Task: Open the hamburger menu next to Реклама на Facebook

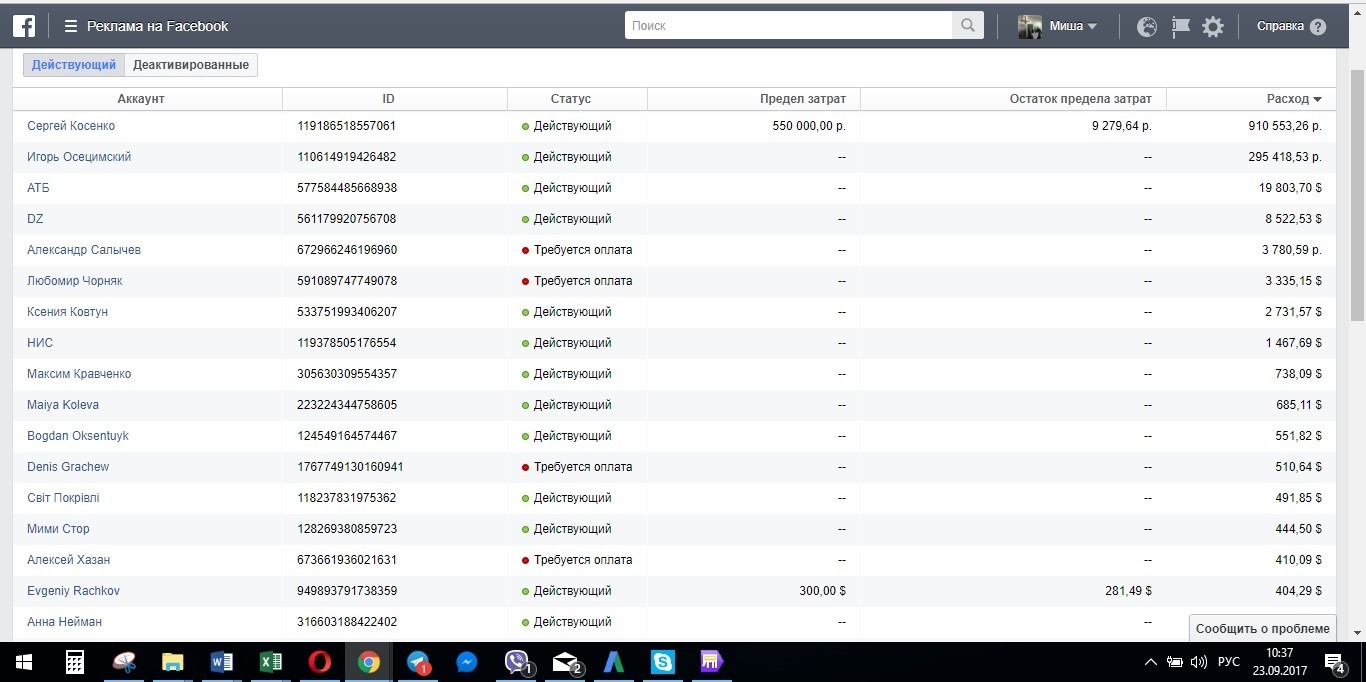Action: coord(70,26)
